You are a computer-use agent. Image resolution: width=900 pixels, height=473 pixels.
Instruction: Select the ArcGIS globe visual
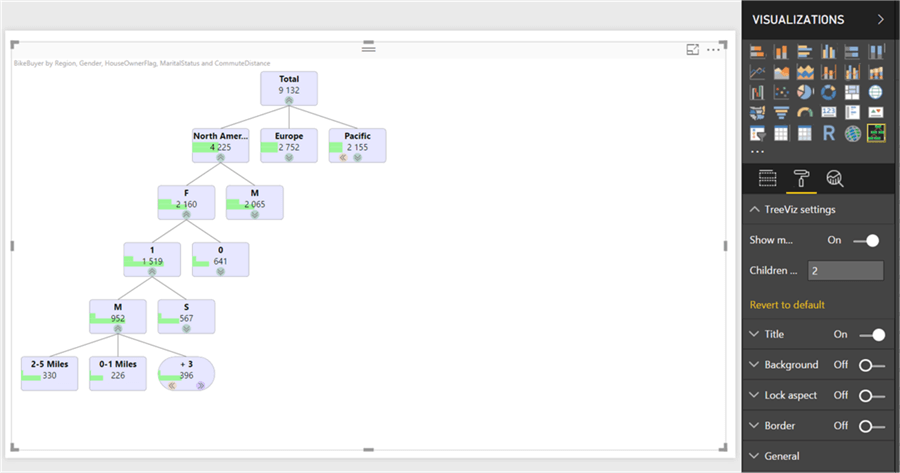click(852, 133)
